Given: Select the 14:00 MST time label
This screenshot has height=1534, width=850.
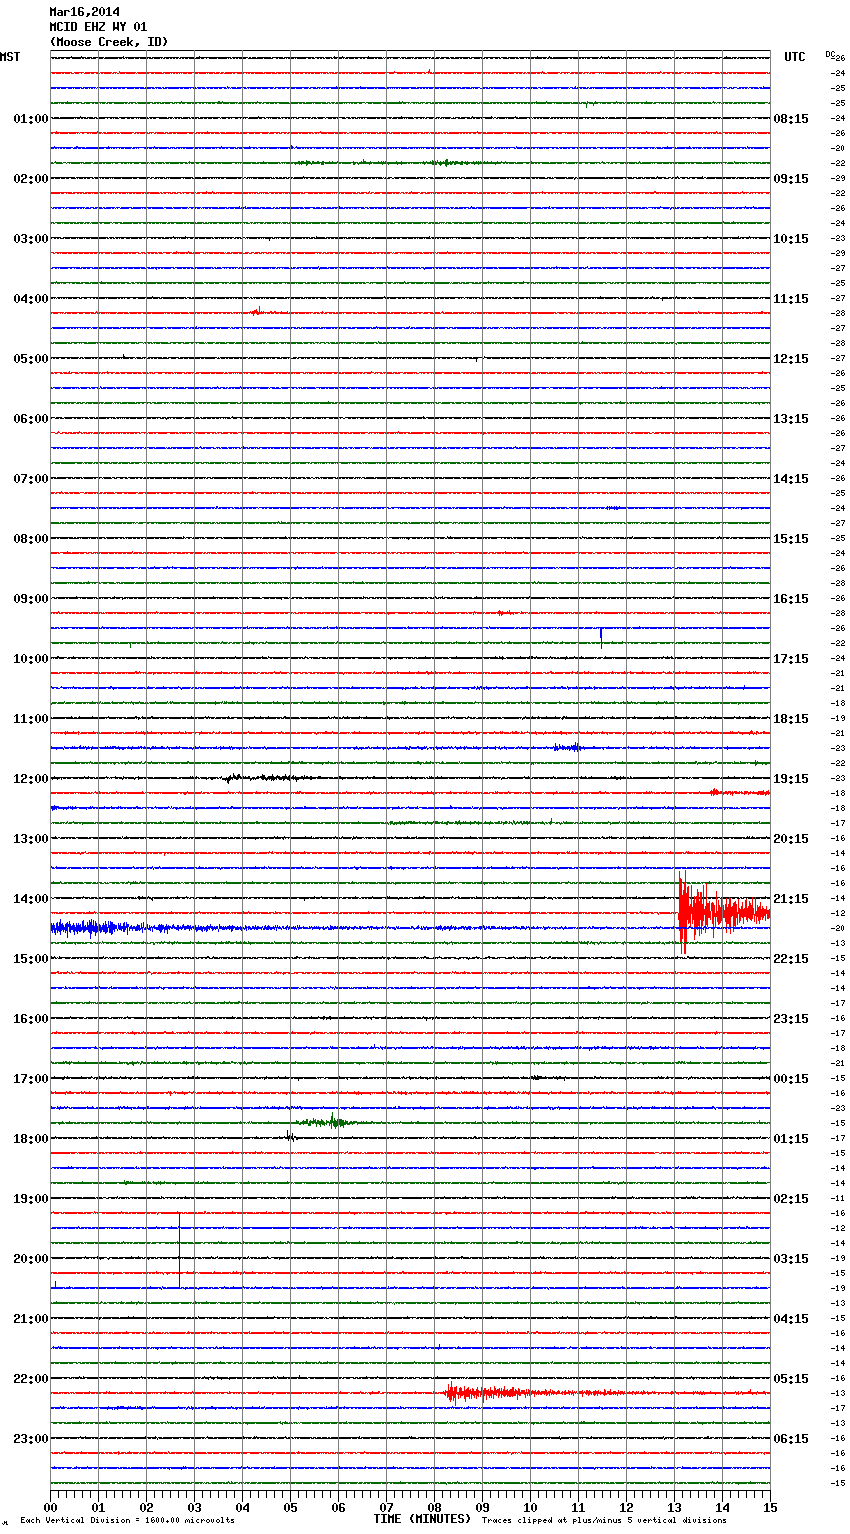Looking at the screenshot, I should 30,899.
